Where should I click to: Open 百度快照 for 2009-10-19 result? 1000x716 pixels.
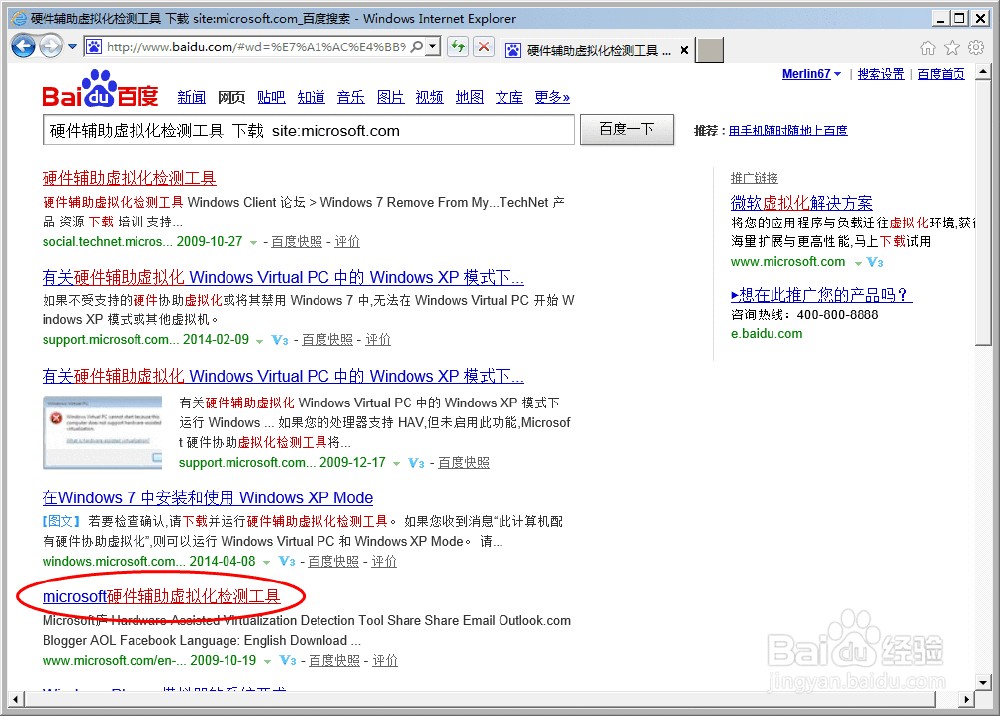pyautogui.click(x=335, y=661)
